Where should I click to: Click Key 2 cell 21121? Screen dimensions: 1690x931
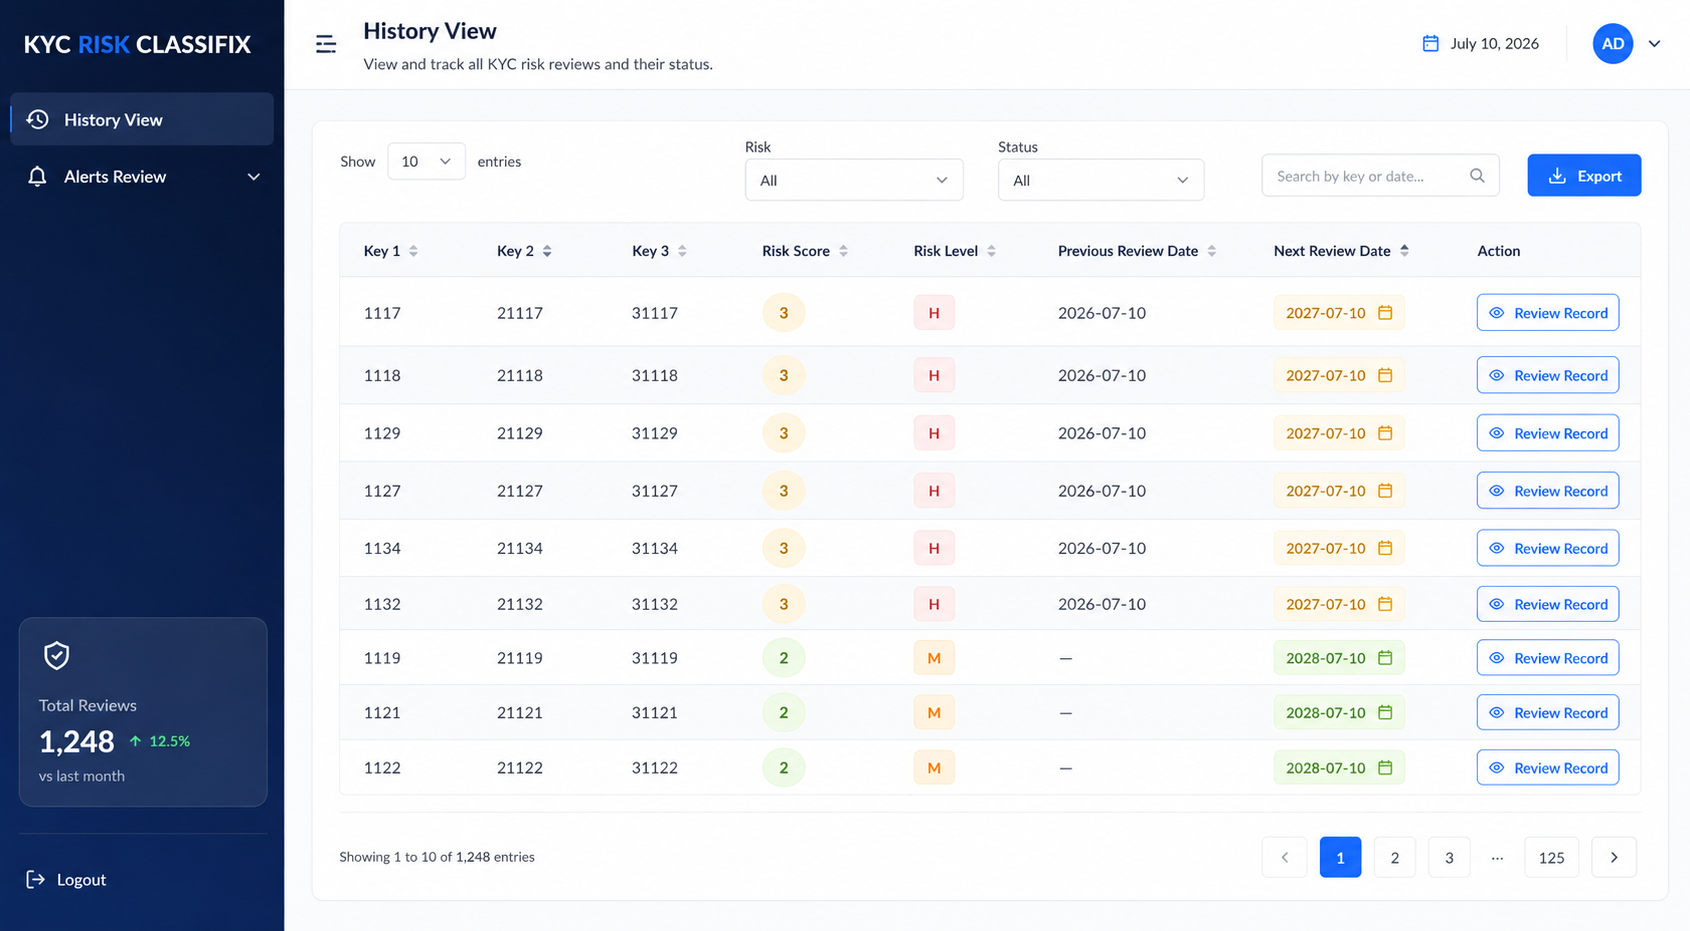click(x=520, y=713)
